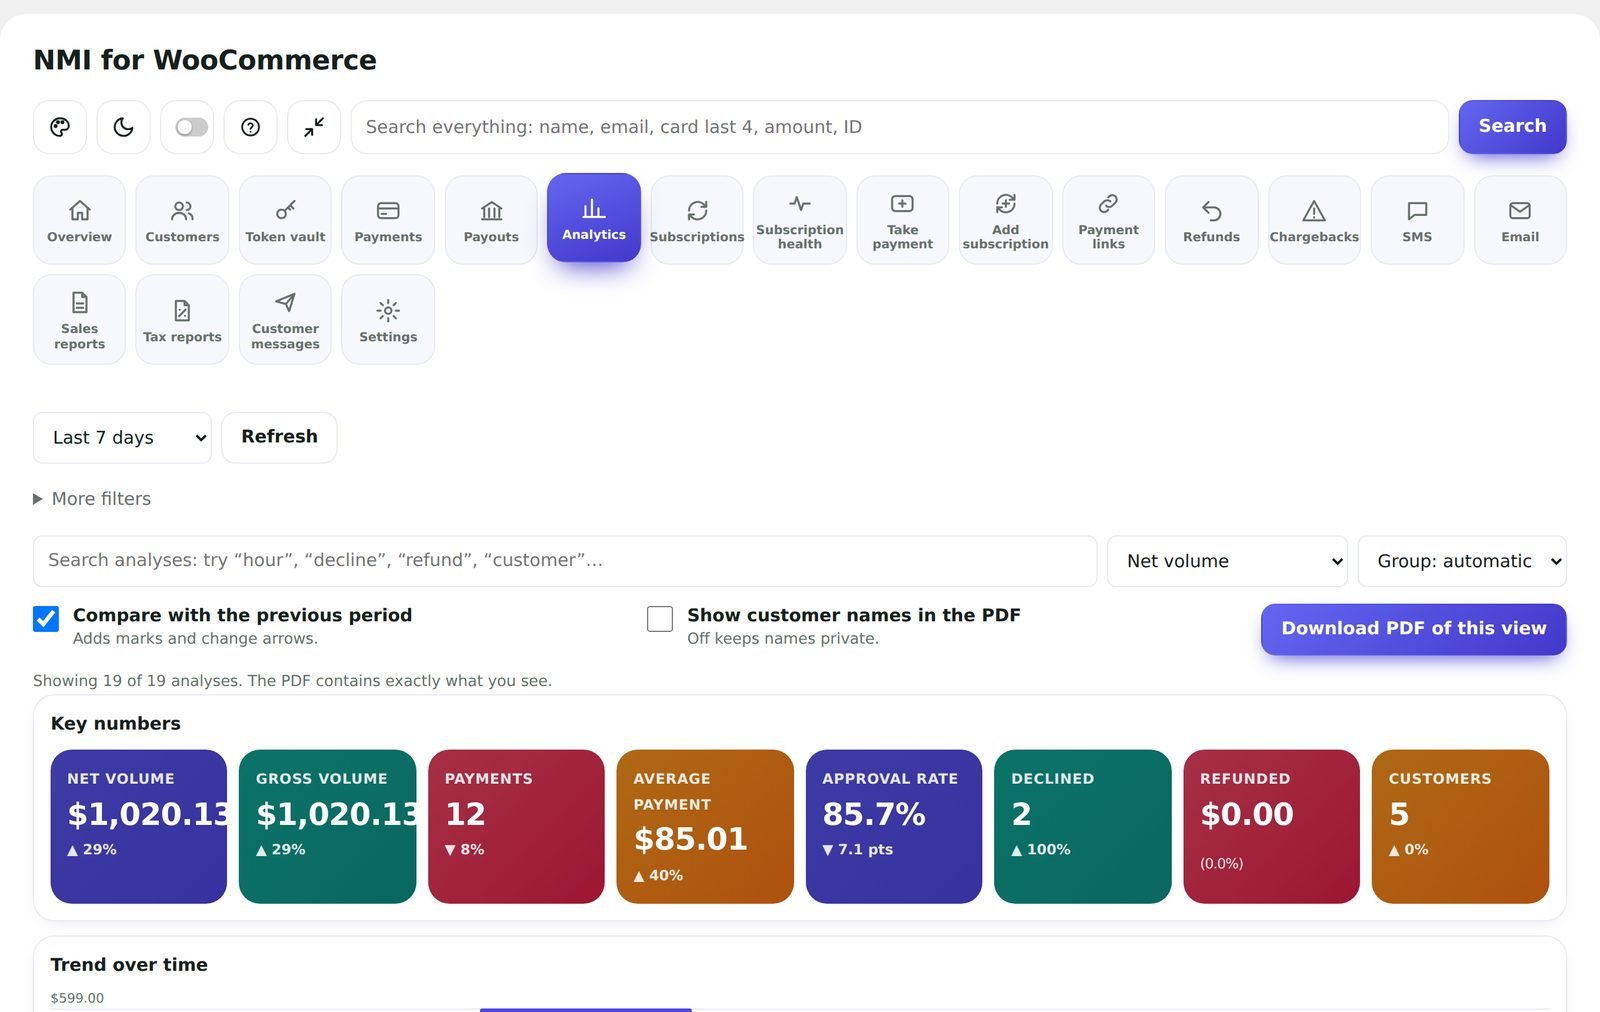
Task: Click the Payments 12 card
Action: point(516,827)
